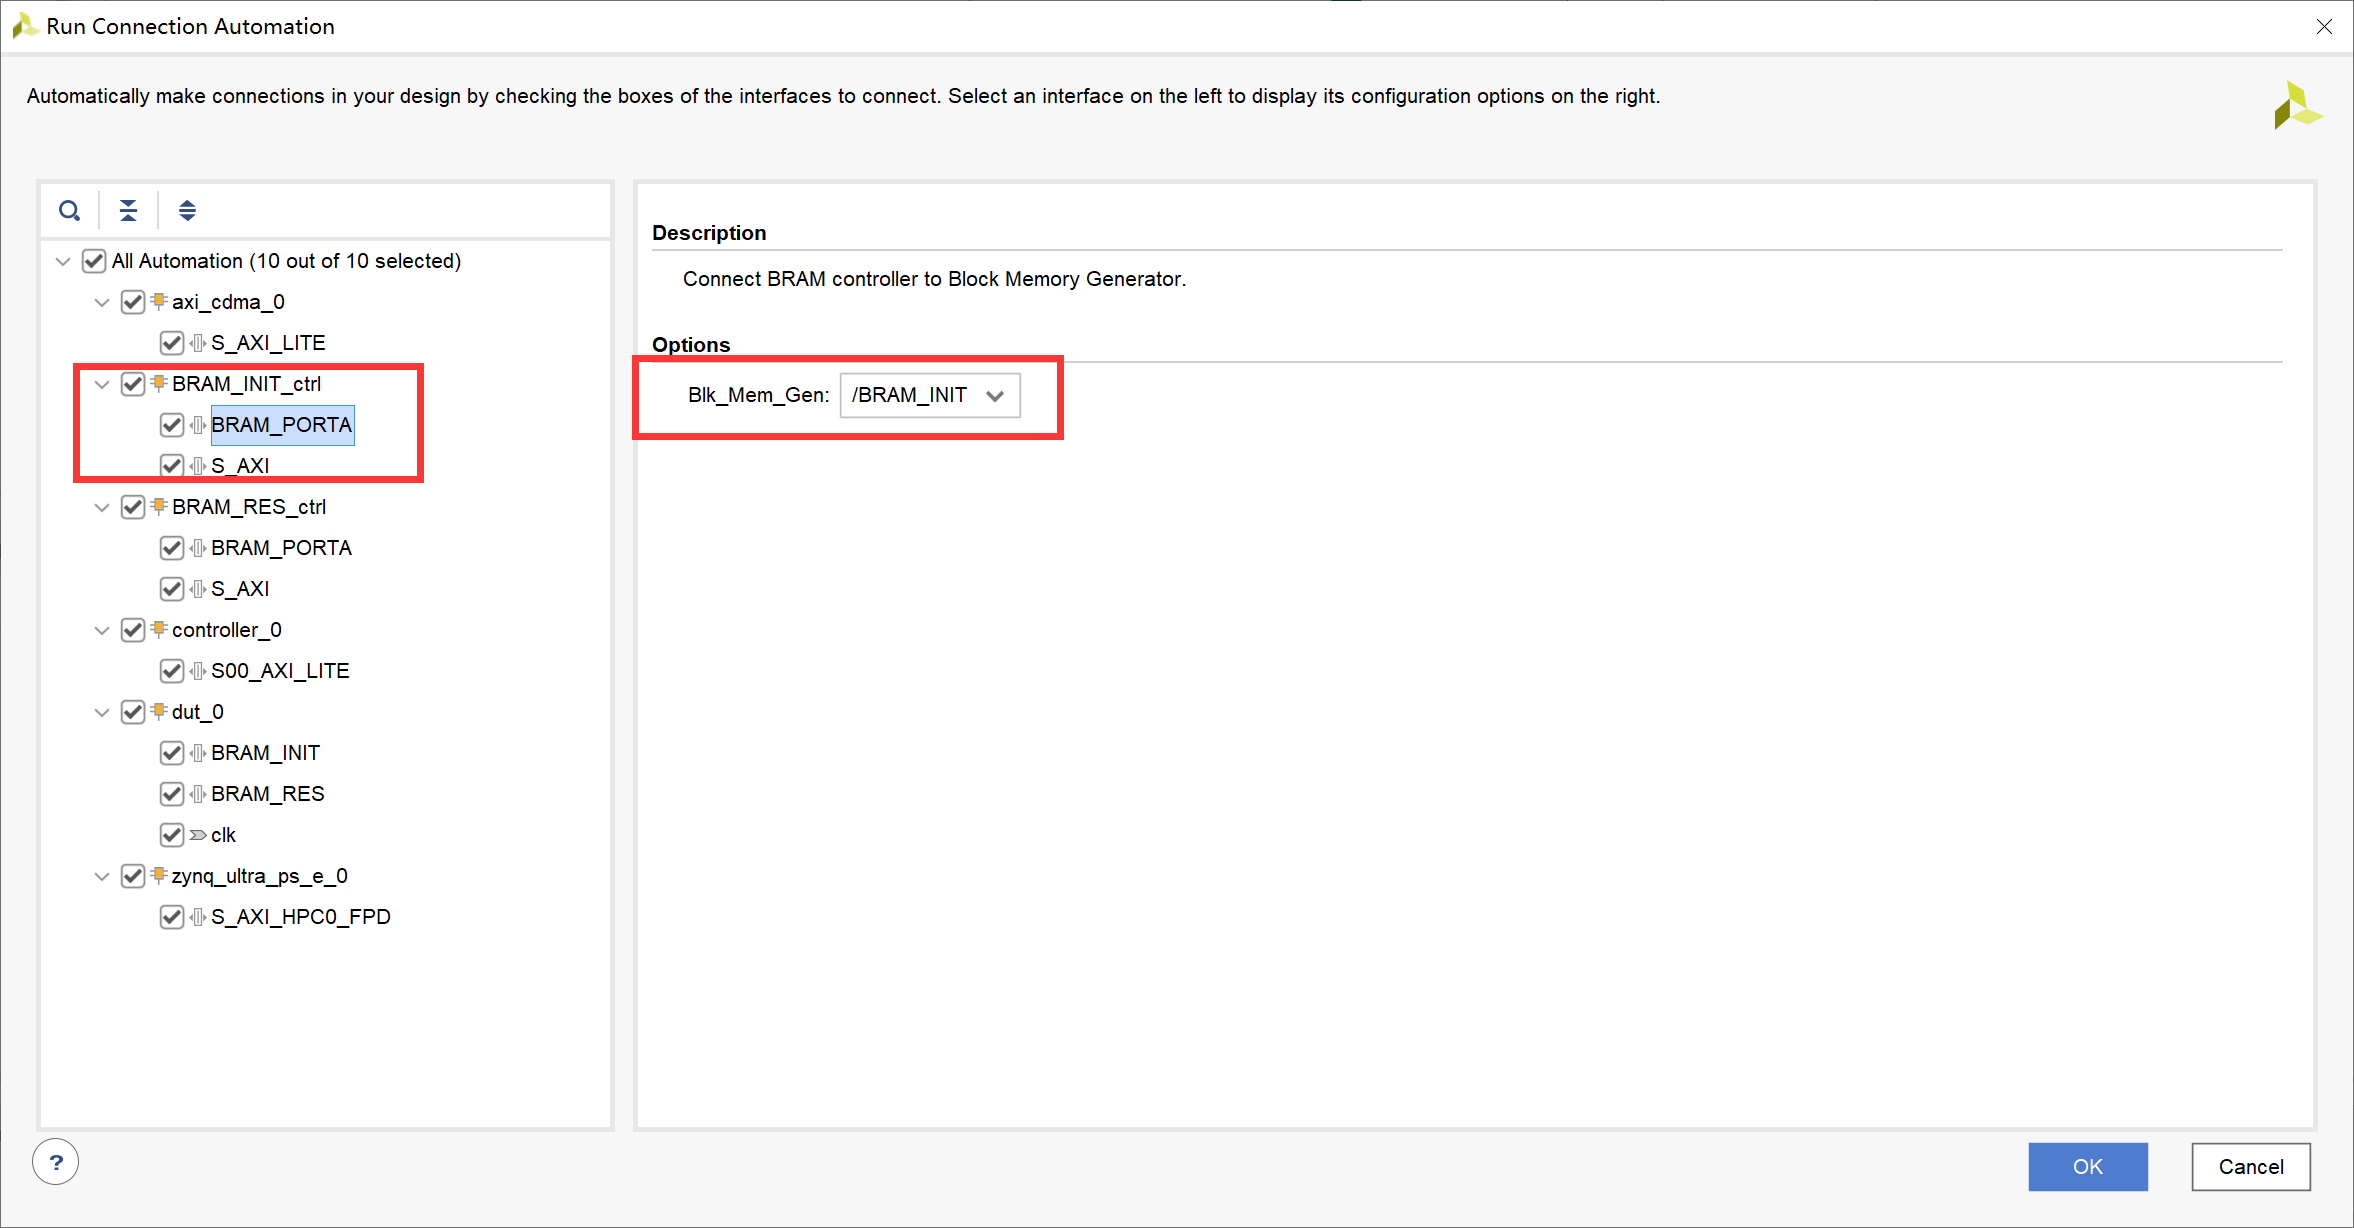Image resolution: width=2354 pixels, height=1228 pixels.
Task: Click the BRAM_INIT_ctrl block icon
Action: 159,383
